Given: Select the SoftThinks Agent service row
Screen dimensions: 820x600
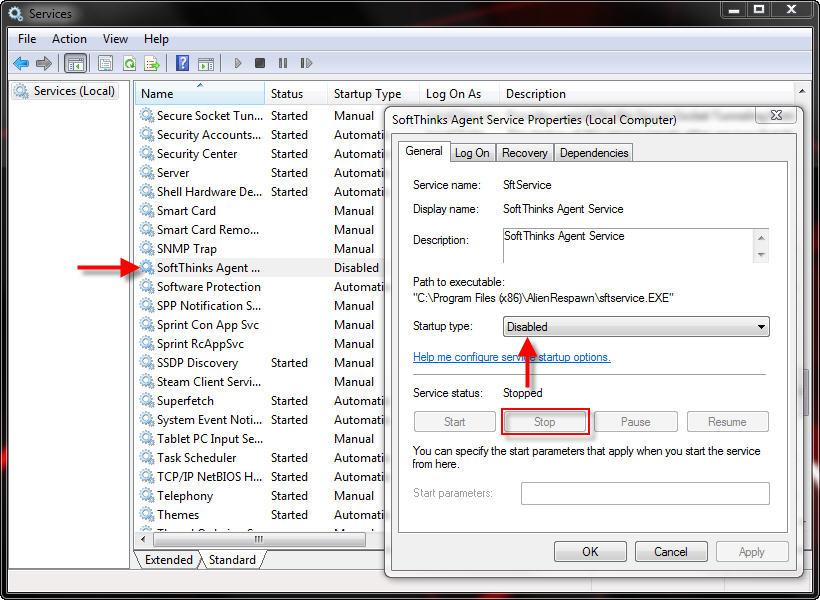Looking at the screenshot, I should point(260,267).
